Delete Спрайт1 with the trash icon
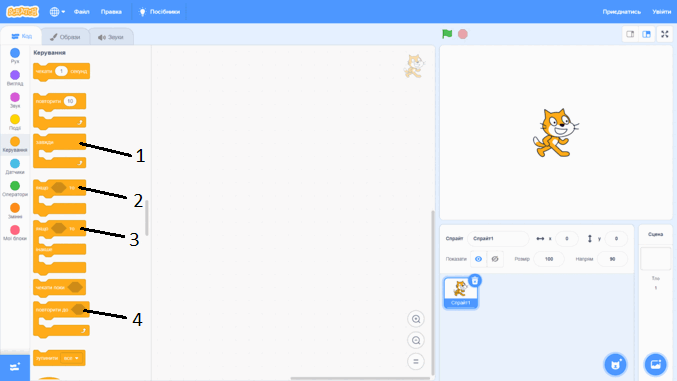The height and width of the screenshot is (381, 677). coord(475,281)
